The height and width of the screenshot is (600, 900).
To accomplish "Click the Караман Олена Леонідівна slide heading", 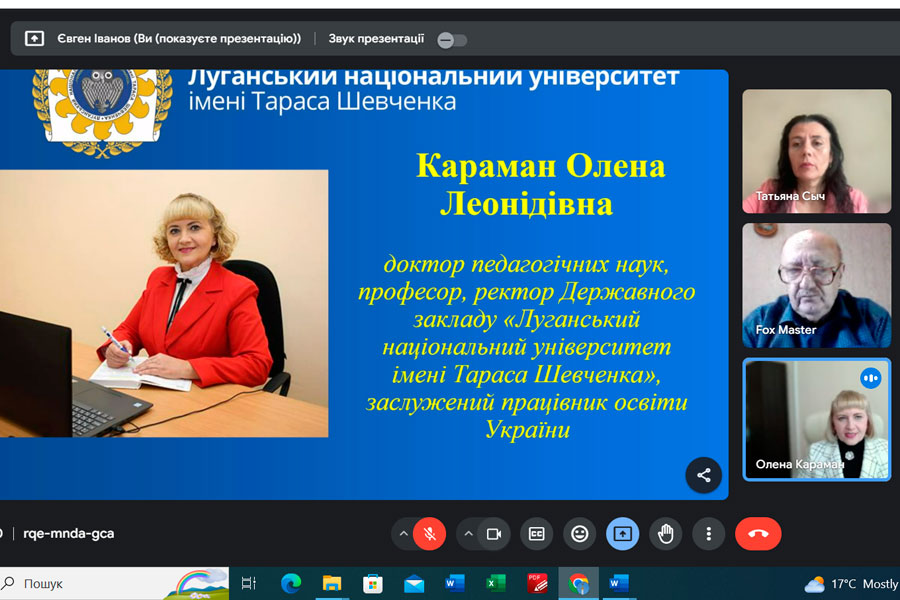I will 540,185.
